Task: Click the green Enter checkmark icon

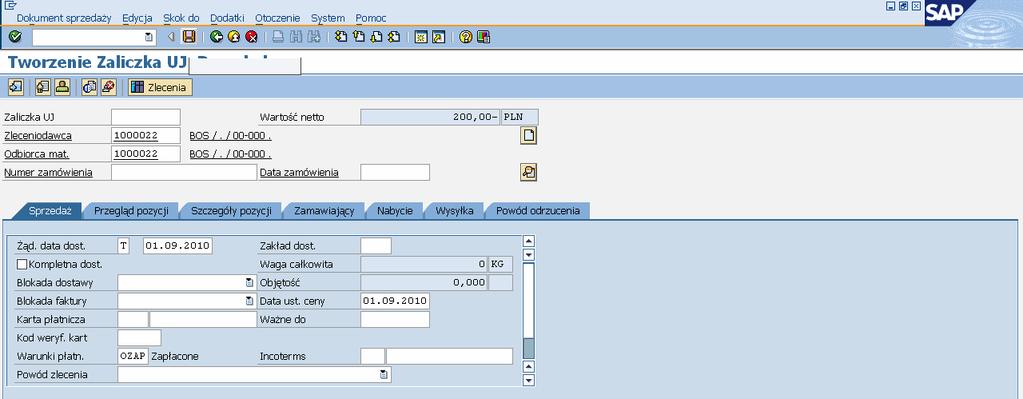Action: click(x=16, y=37)
